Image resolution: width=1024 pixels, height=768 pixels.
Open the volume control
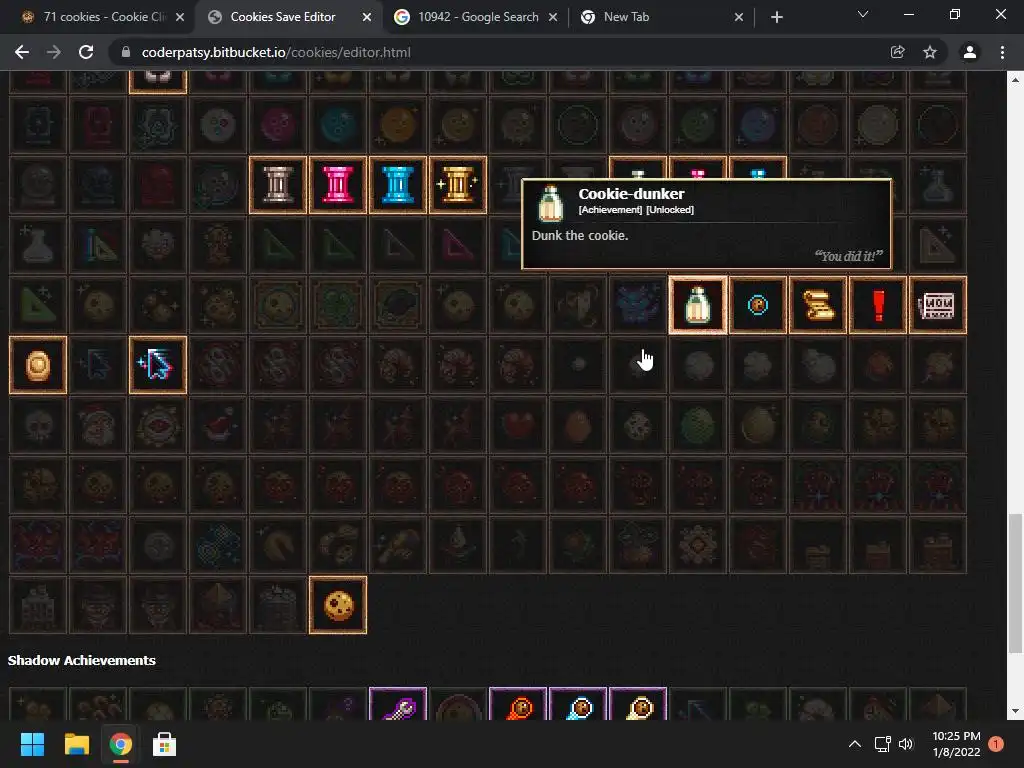click(906, 744)
